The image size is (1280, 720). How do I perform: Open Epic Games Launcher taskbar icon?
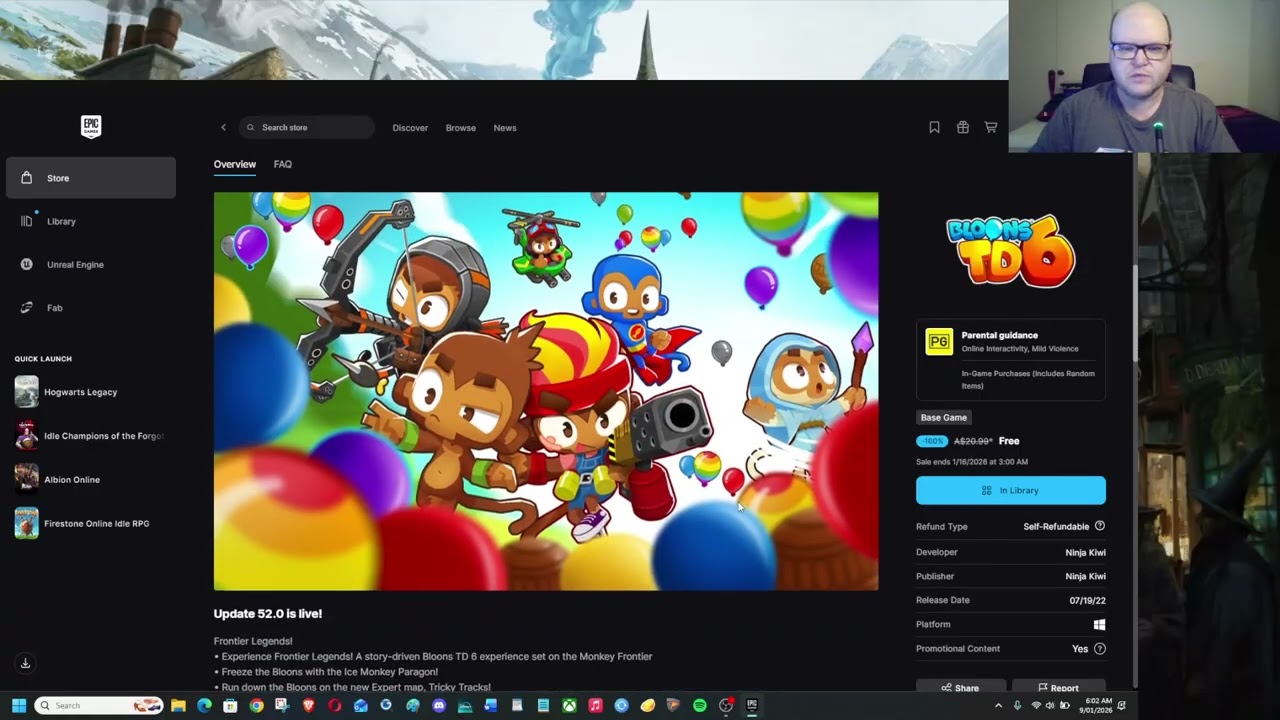(752, 705)
